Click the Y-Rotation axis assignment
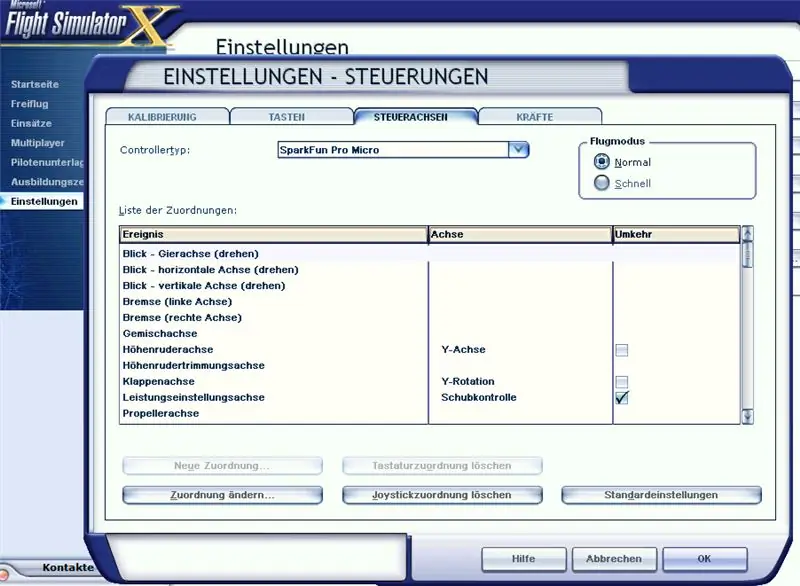 (468, 381)
